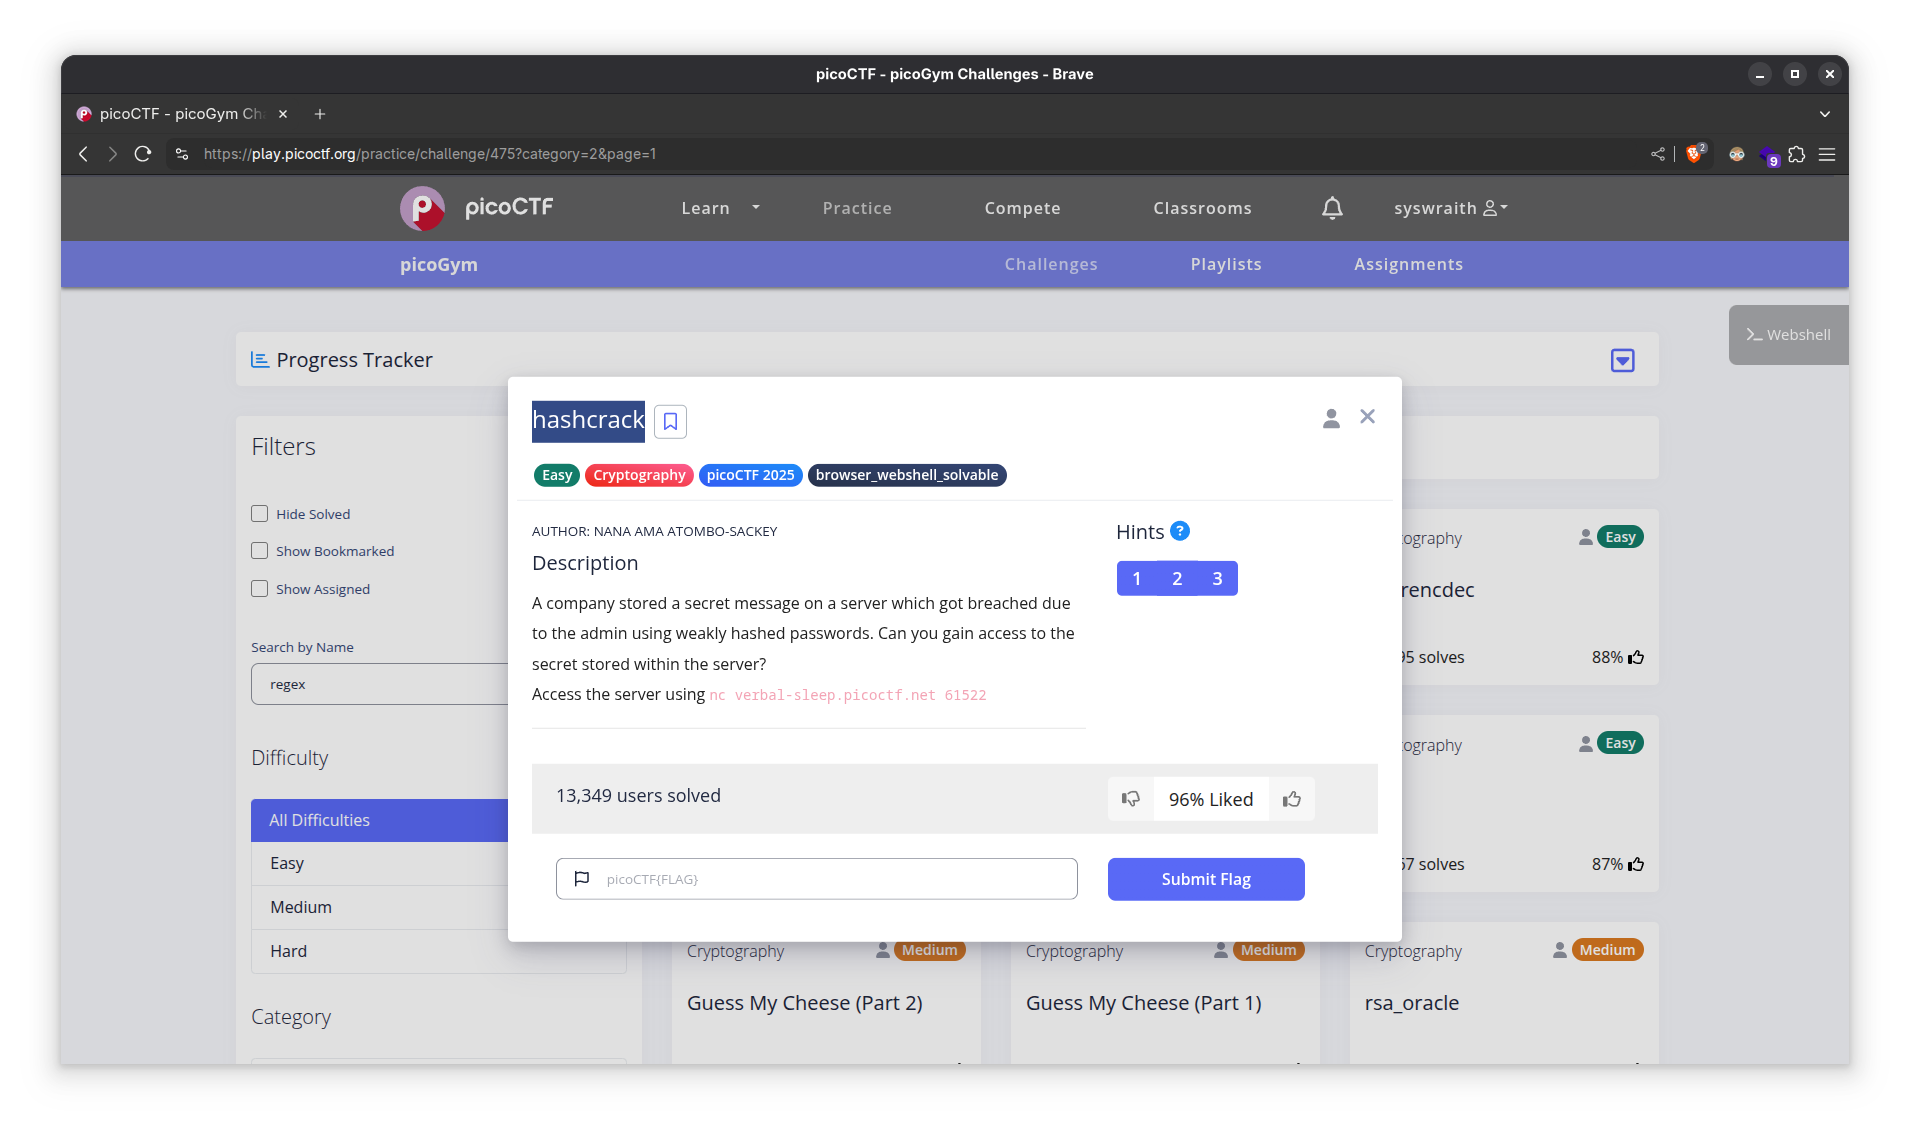Click the site settings icon in address bar
Viewport: 1910px width, 1131px height.
[x=181, y=154]
